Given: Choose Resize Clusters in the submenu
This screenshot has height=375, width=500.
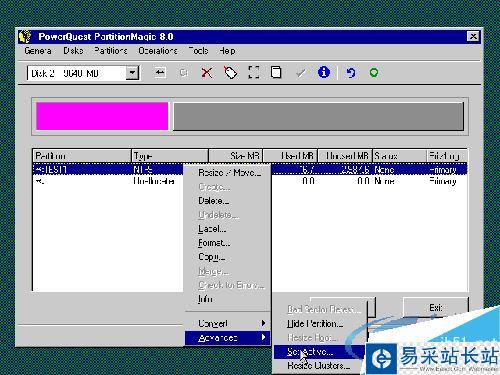Looking at the screenshot, I should point(319,366).
